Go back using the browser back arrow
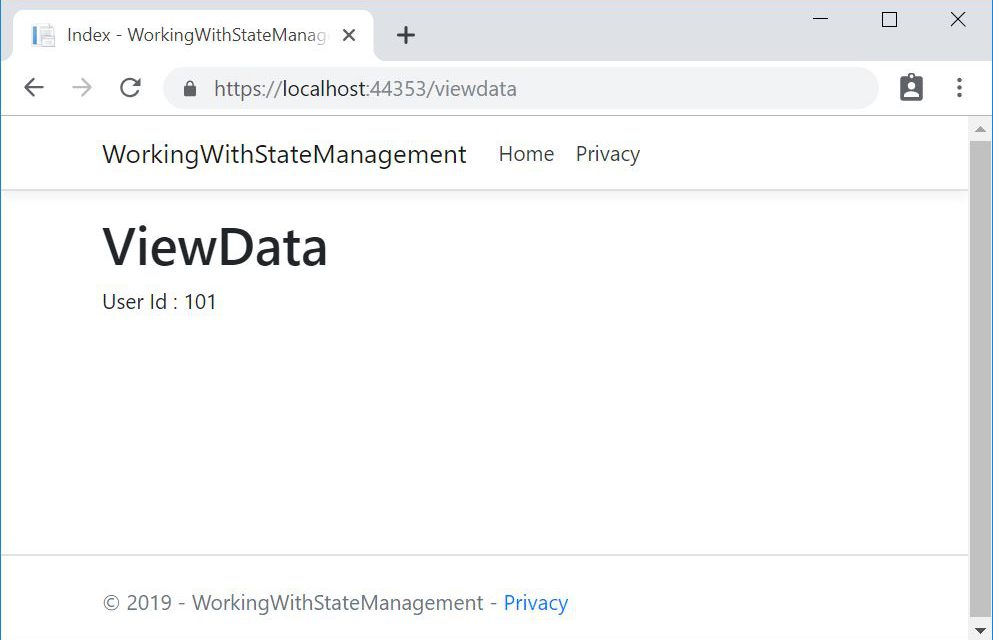Screen dimensions: 993x640 34,88
